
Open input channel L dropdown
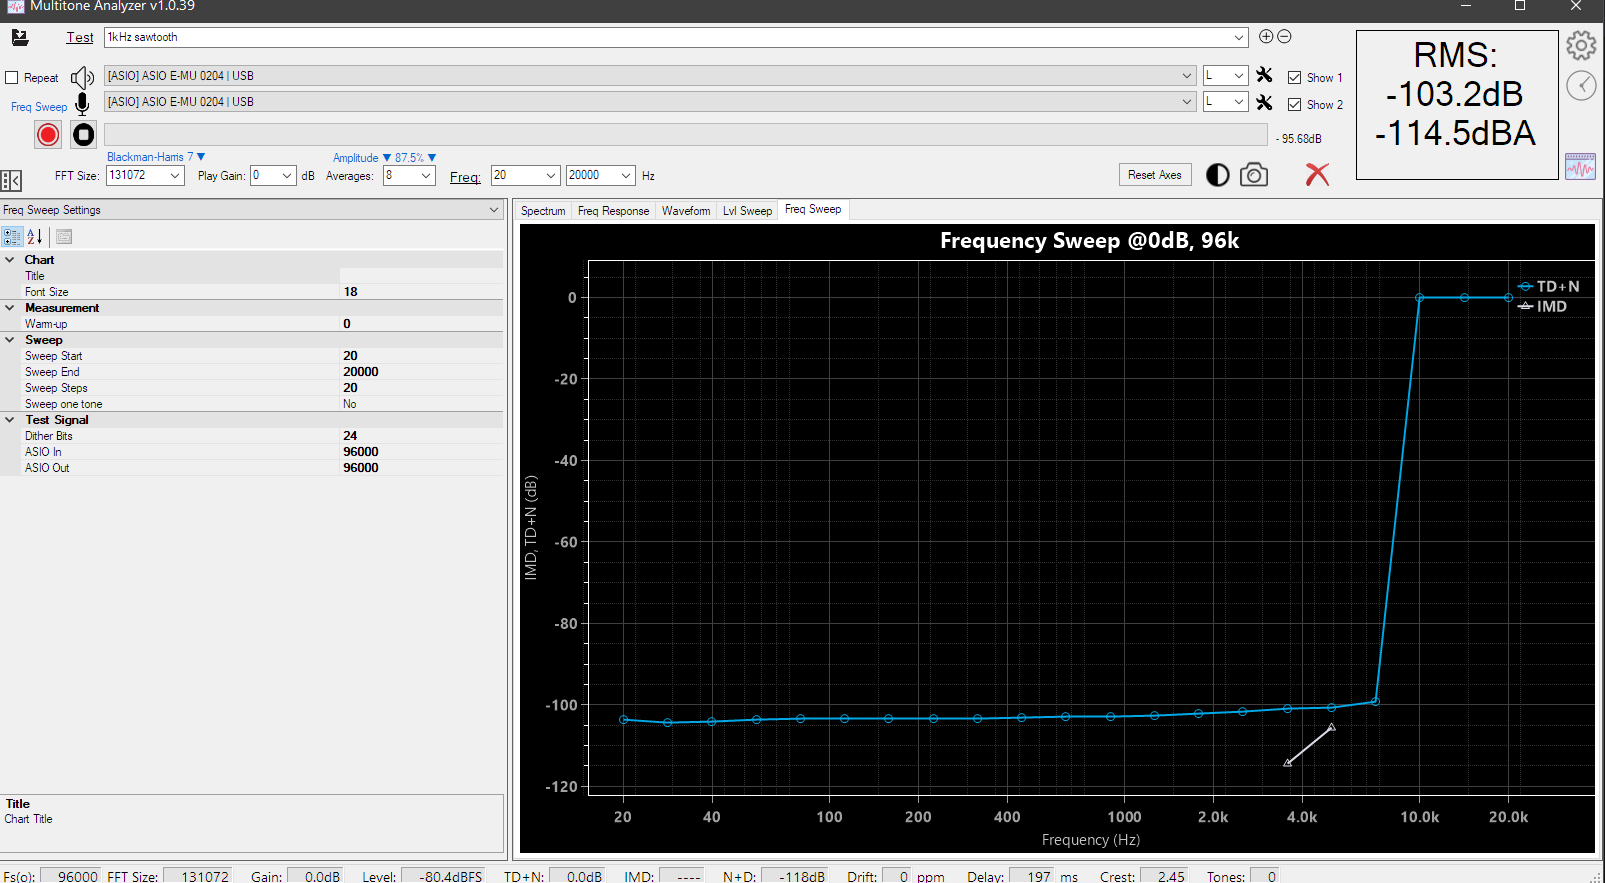(x=1239, y=101)
